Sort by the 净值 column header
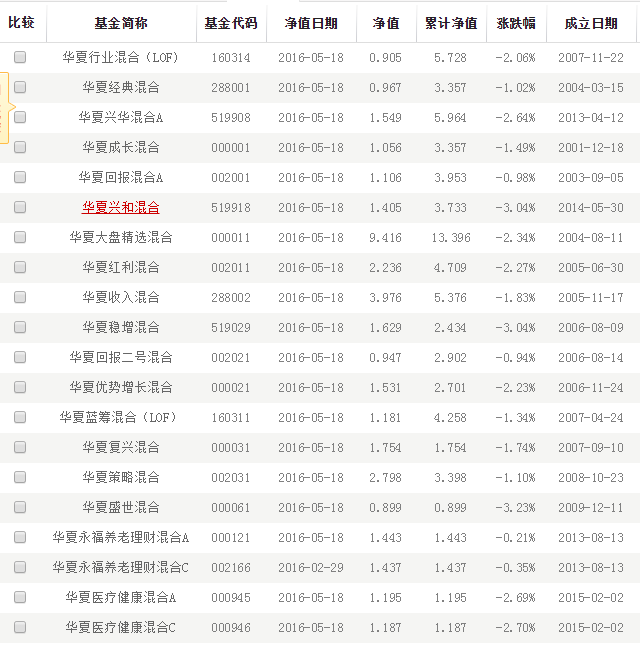Image resolution: width=640 pixels, height=646 pixels. [386, 23]
